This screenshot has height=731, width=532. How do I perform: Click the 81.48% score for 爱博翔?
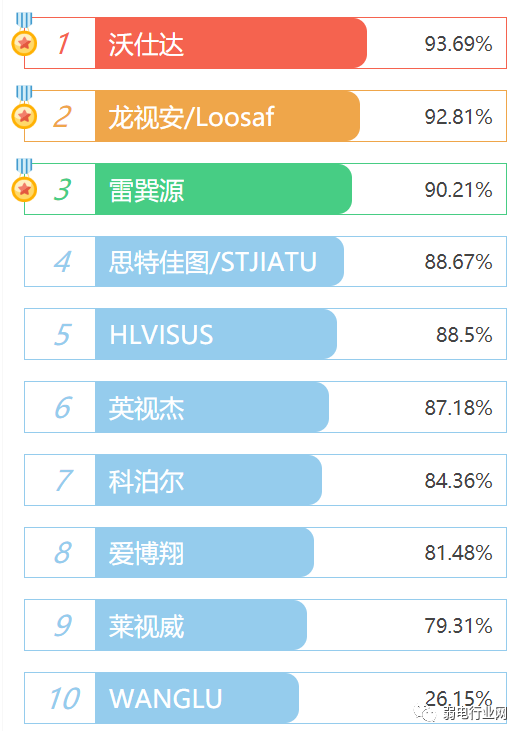pos(458,553)
